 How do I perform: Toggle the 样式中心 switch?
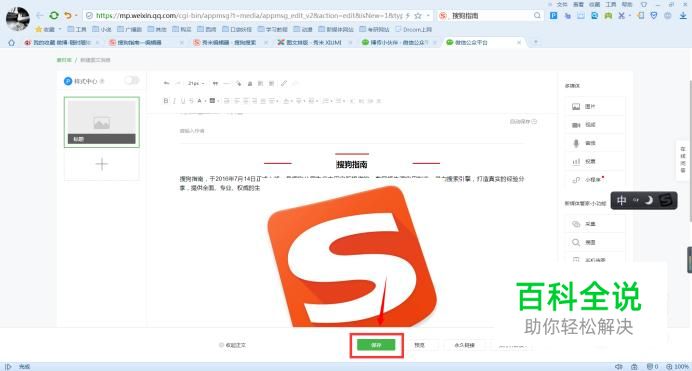pyautogui.click(x=131, y=80)
